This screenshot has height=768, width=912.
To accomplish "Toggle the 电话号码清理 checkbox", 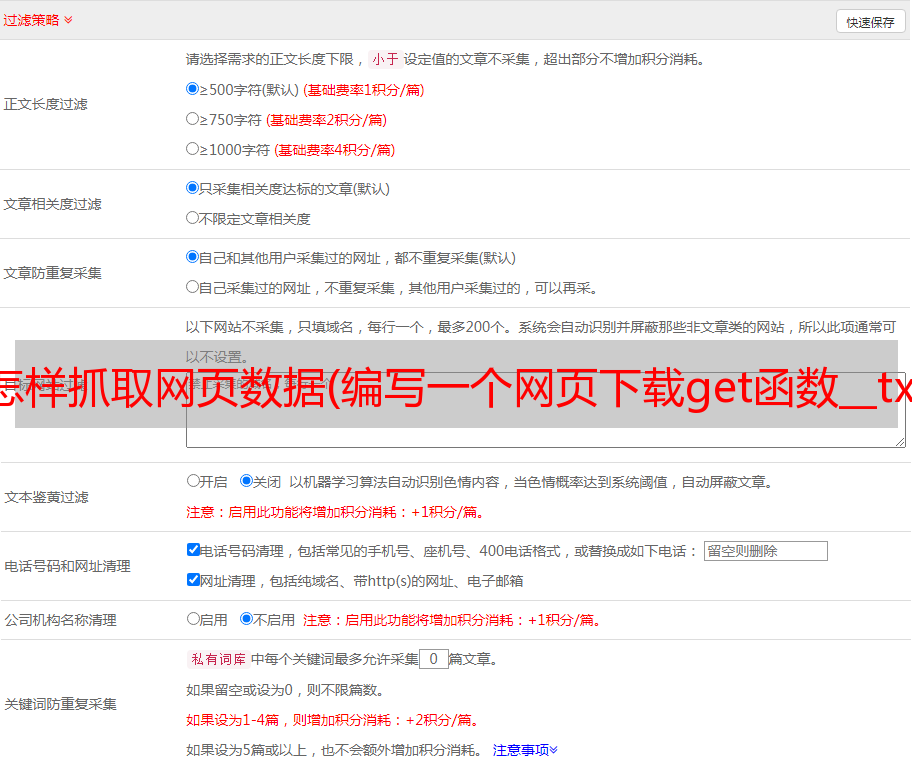I will (x=193, y=550).
